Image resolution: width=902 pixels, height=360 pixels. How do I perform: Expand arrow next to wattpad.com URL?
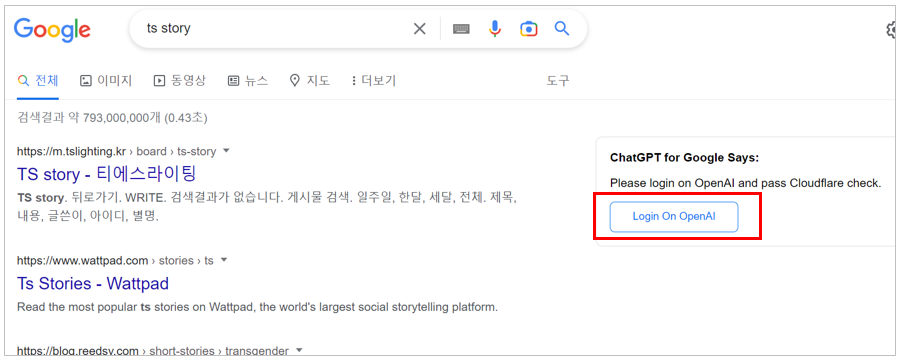click(224, 261)
